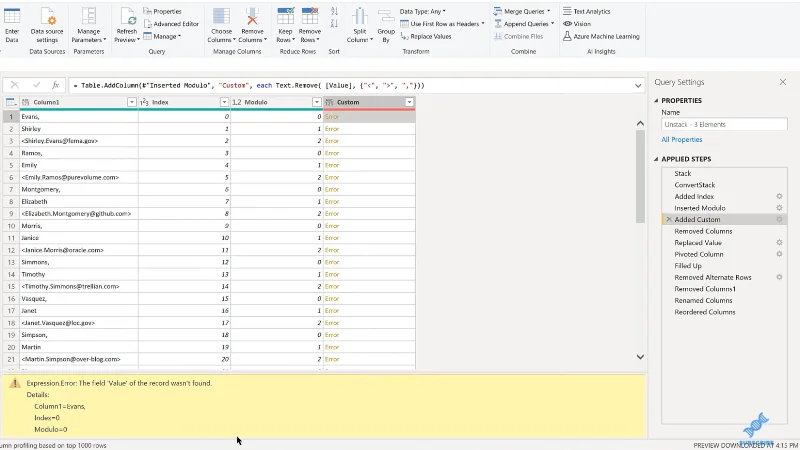Screen dimensions: 800x450
Task: Open query Properties
Action: (163, 11)
